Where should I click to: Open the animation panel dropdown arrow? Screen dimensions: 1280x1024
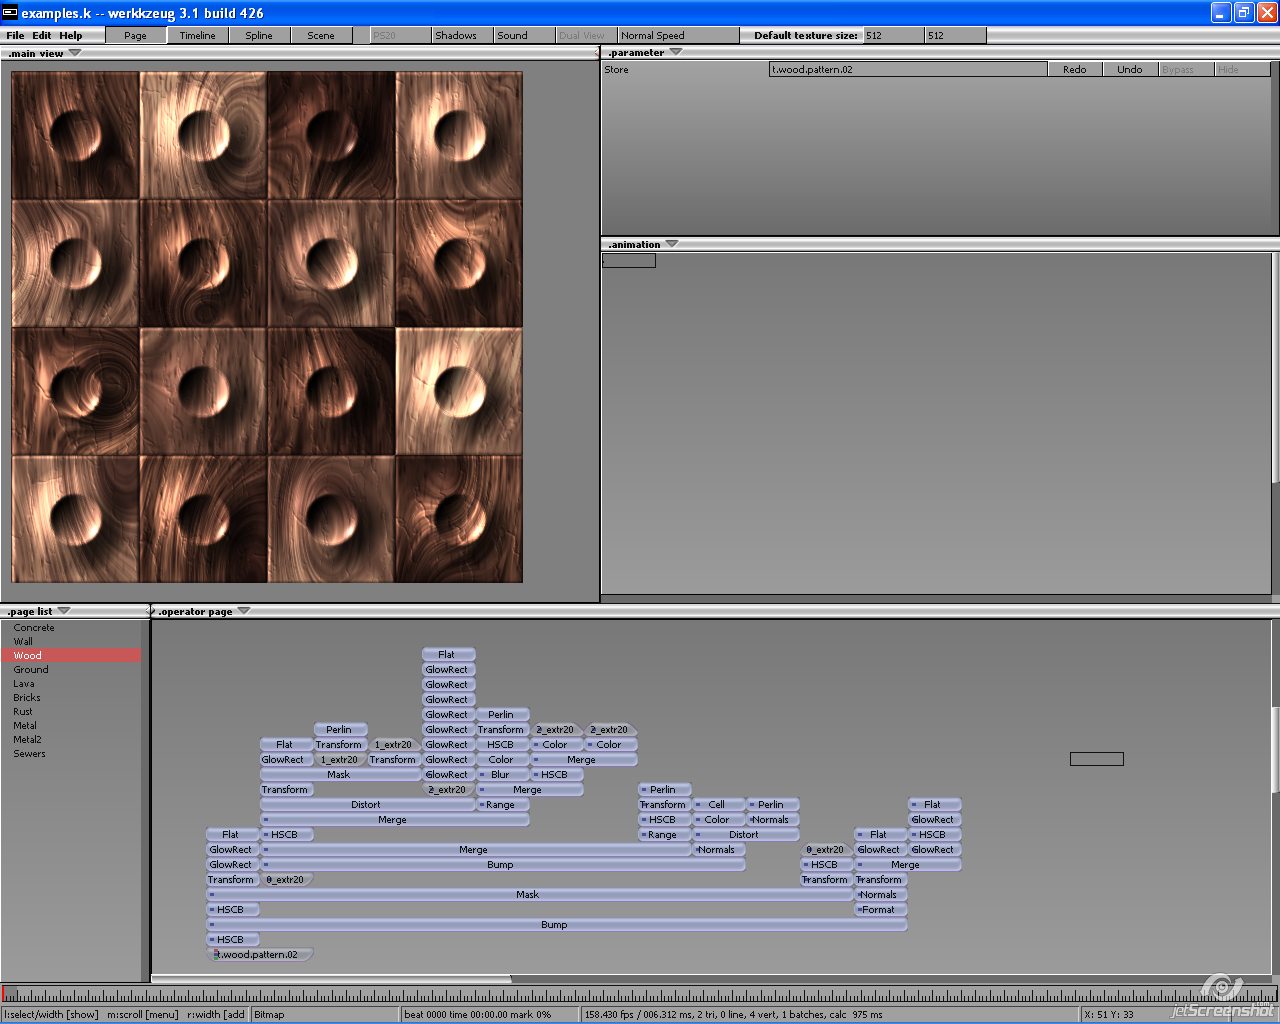[671, 244]
